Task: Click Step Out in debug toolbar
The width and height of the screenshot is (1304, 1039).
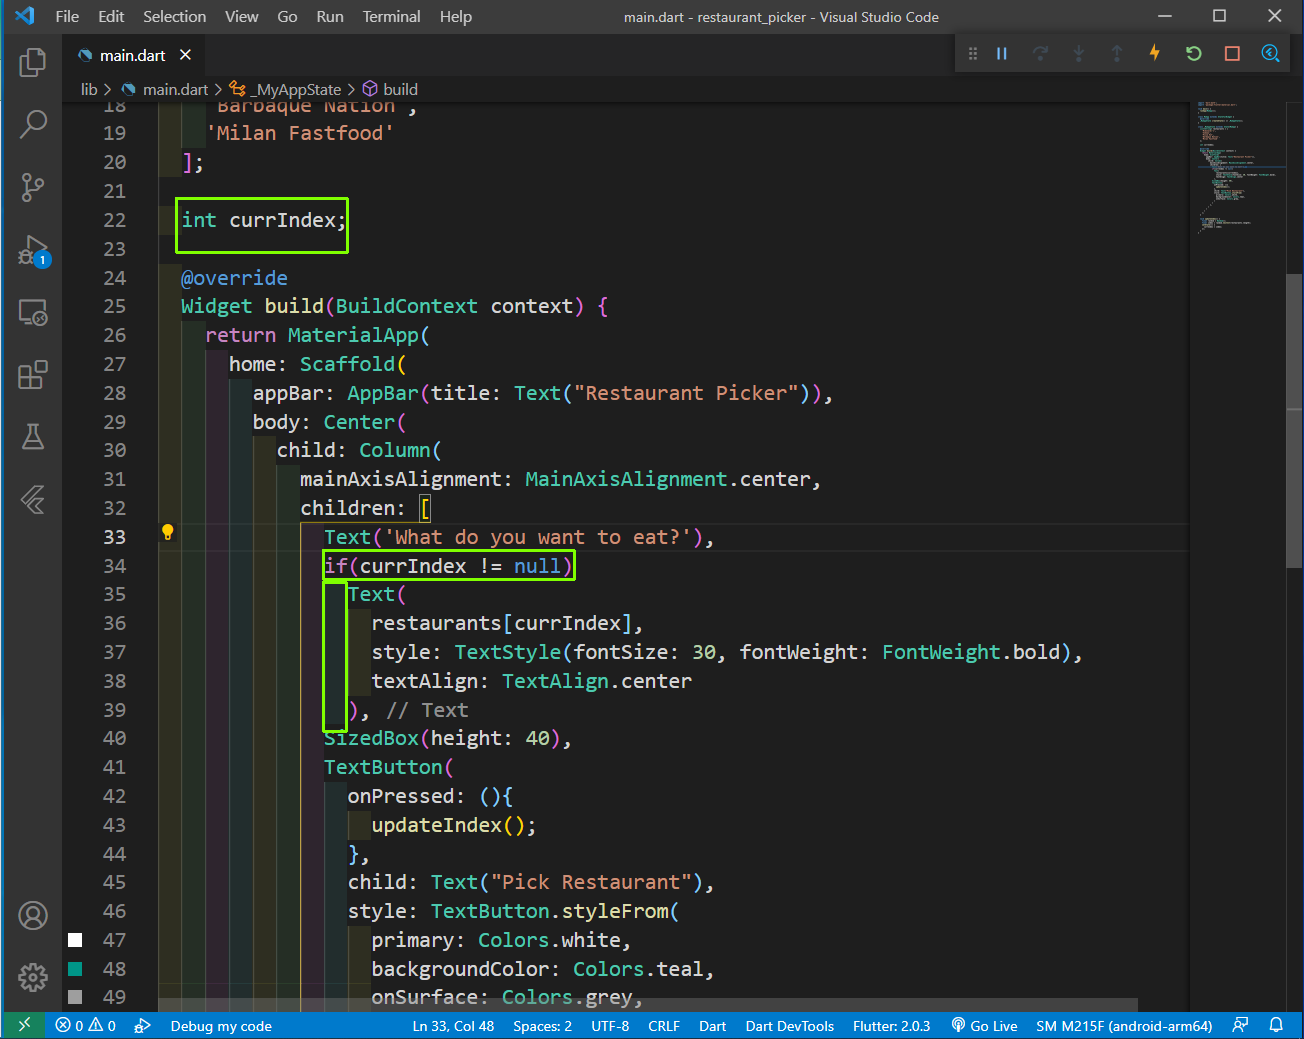Action: pyautogui.click(x=1117, y=54)
